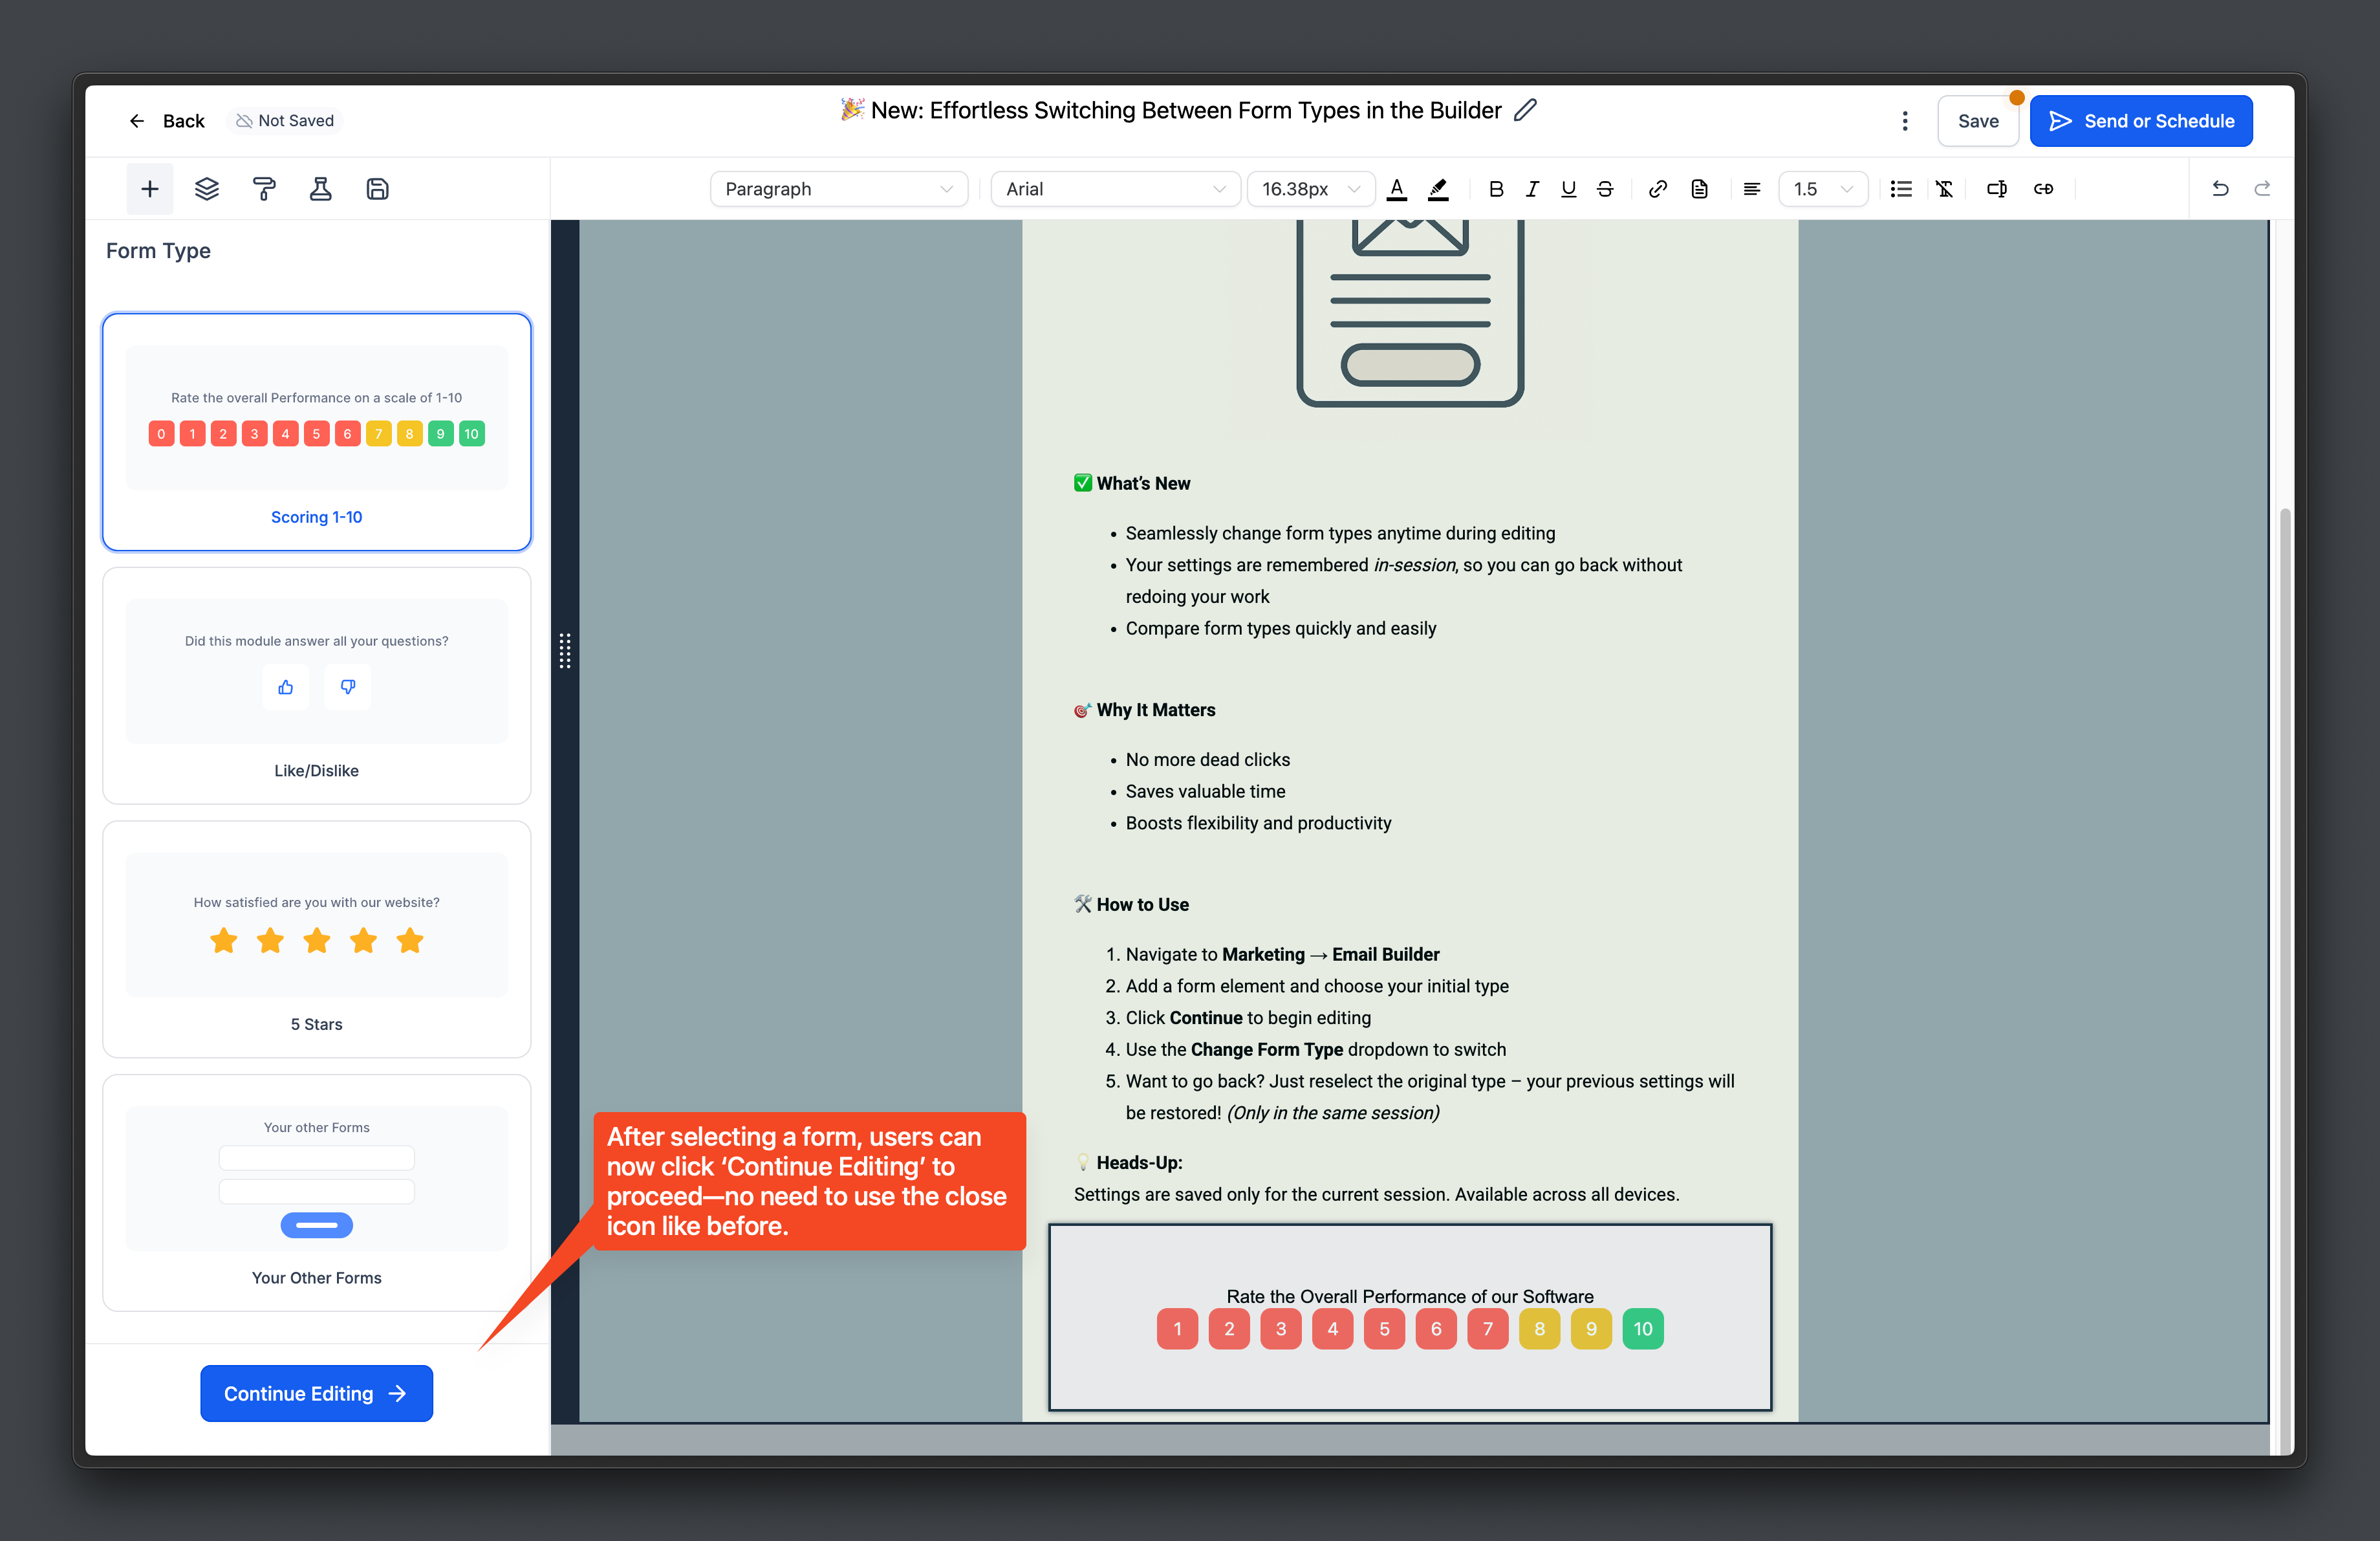Select the Your Other Forms type
Image resolution: width=2380 pixels, height=1541 pixels.
click(316, 1192)
